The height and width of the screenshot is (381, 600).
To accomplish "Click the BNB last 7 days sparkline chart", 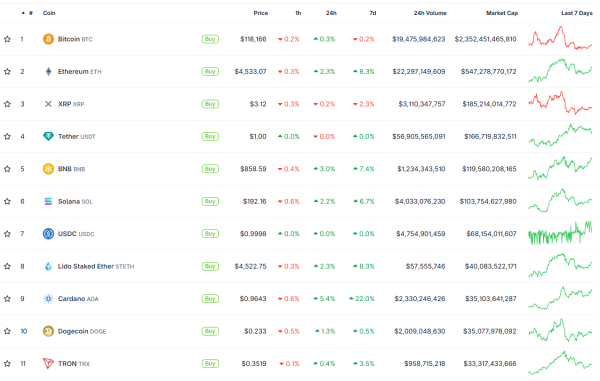I will click(x=560, y=168).
